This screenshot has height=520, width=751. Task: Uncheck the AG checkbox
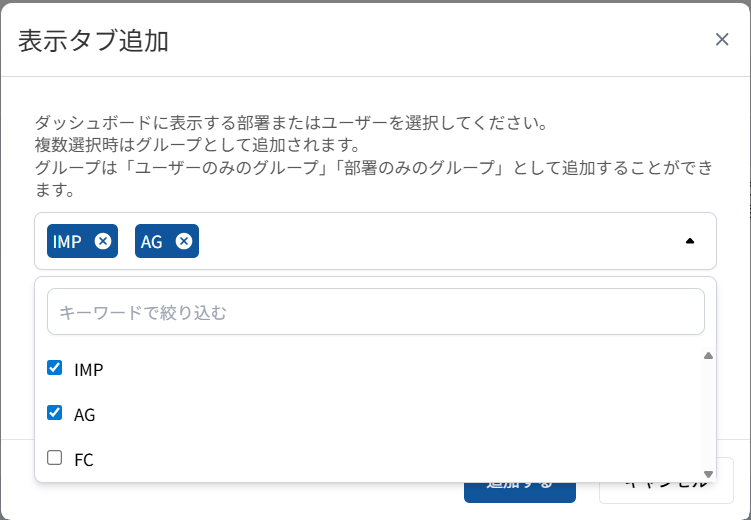(x=55, y=412)
